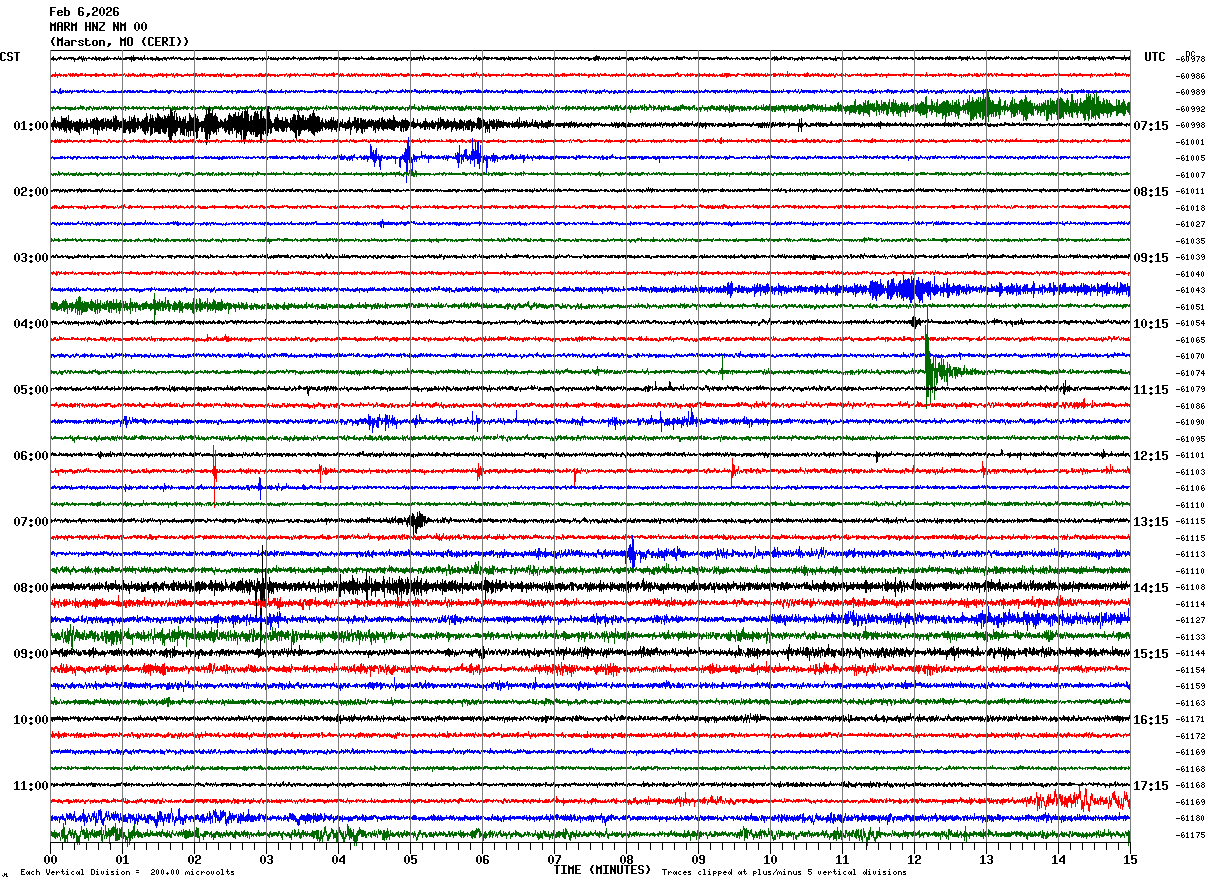This screenshot has height=886, width=1210.
Task: Click the "07:00" CST hour label
Action: pos(31,522)
